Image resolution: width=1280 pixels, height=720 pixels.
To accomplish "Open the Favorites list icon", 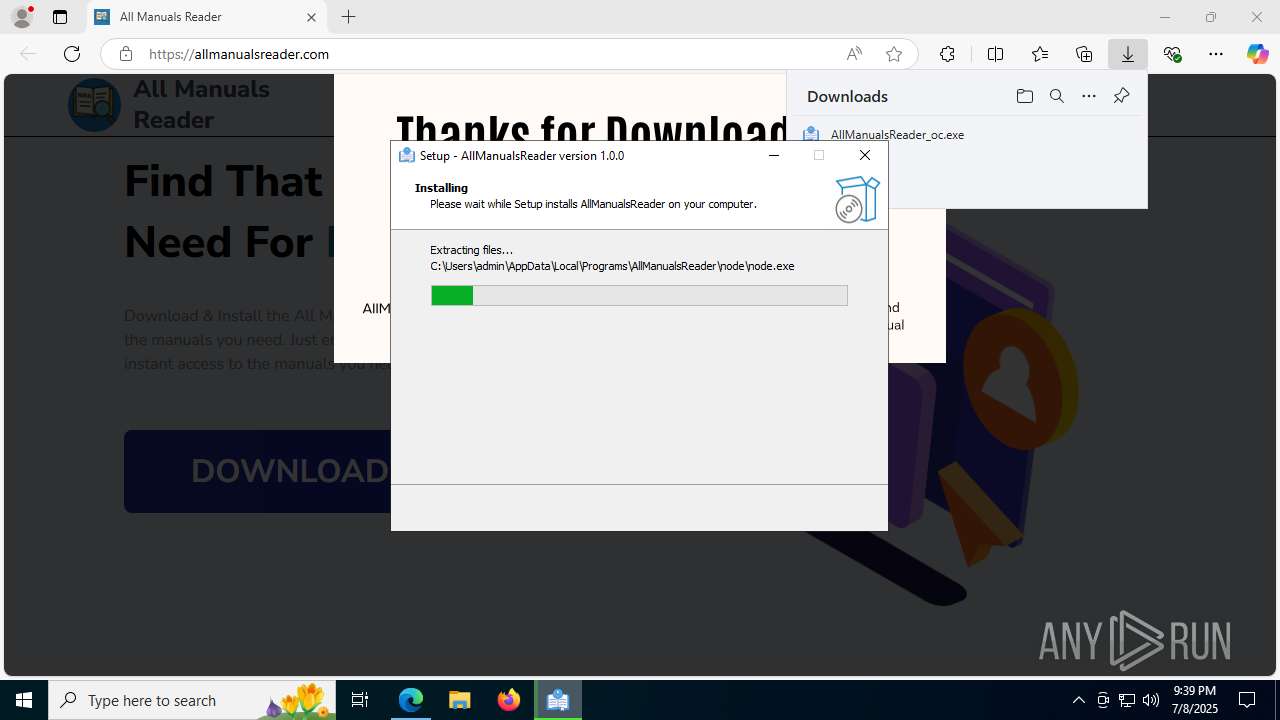I will pos(1040,54).
